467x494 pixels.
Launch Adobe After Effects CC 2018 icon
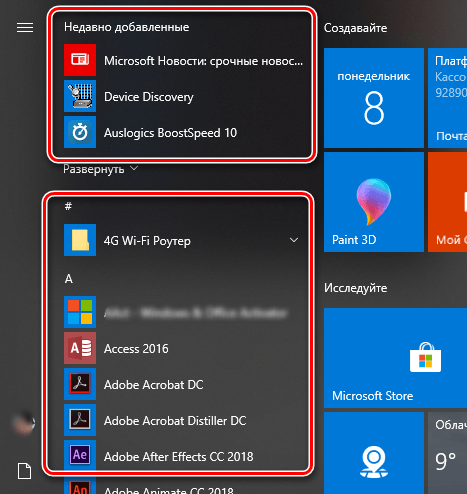coord(80,455)
